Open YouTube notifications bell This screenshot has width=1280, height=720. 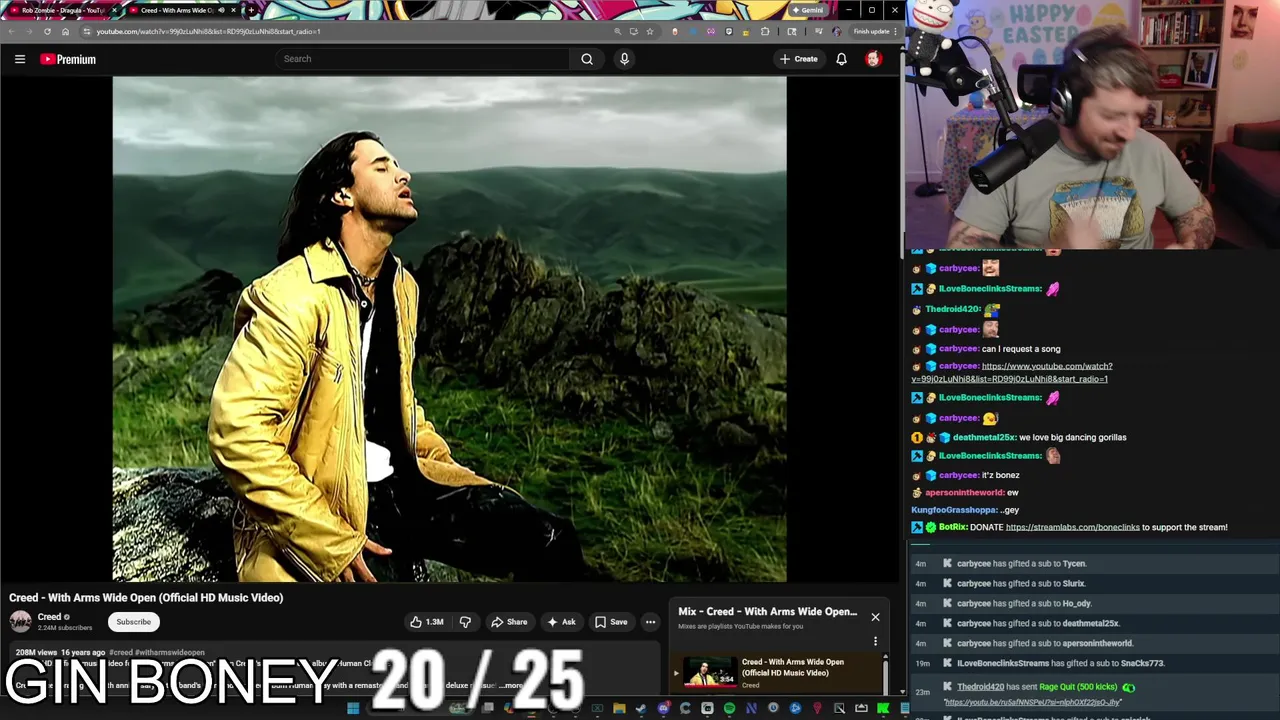(841, 59)
